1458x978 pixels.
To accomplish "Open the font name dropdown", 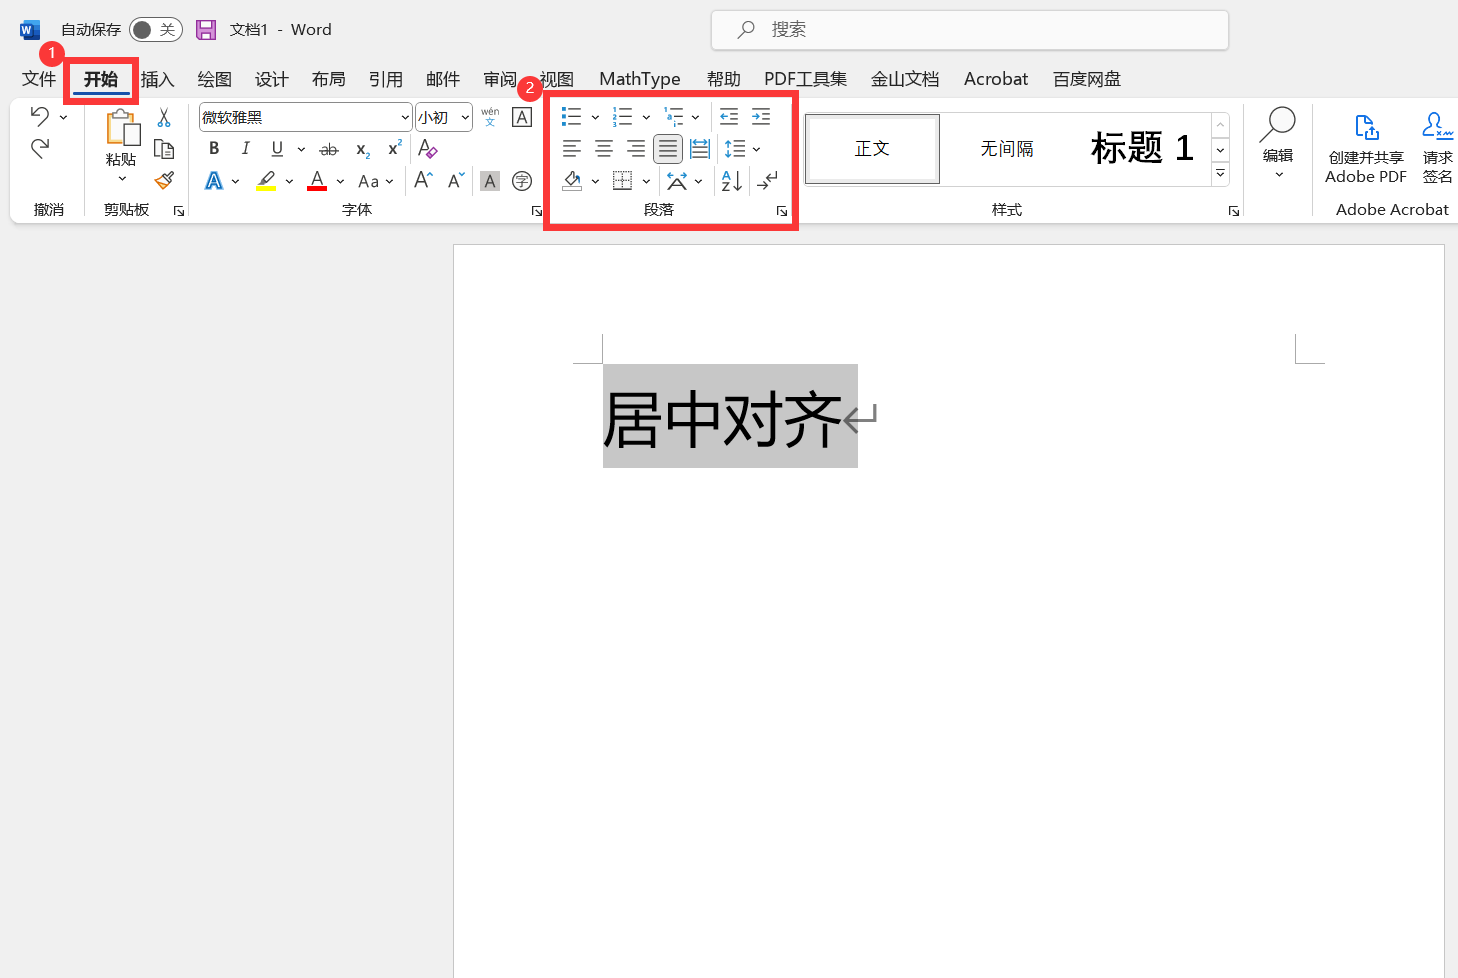I will (405, 117).
